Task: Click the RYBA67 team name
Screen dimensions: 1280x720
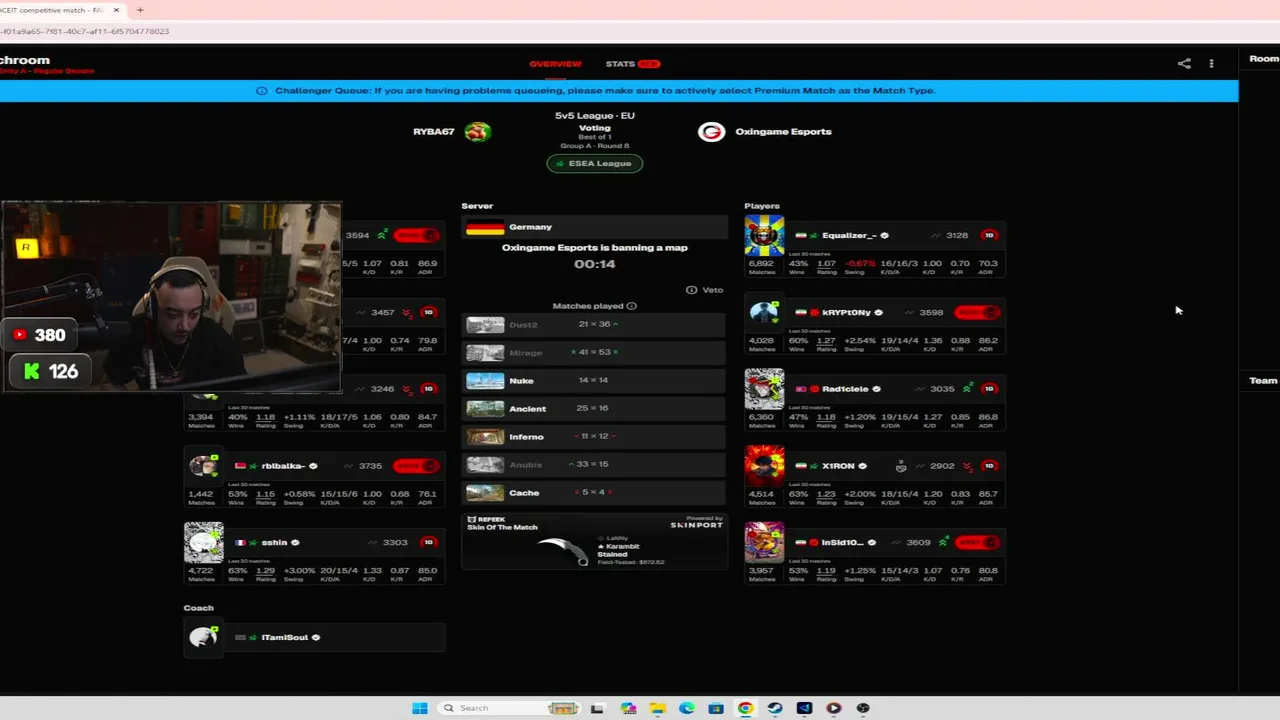Action: [434, 132]
